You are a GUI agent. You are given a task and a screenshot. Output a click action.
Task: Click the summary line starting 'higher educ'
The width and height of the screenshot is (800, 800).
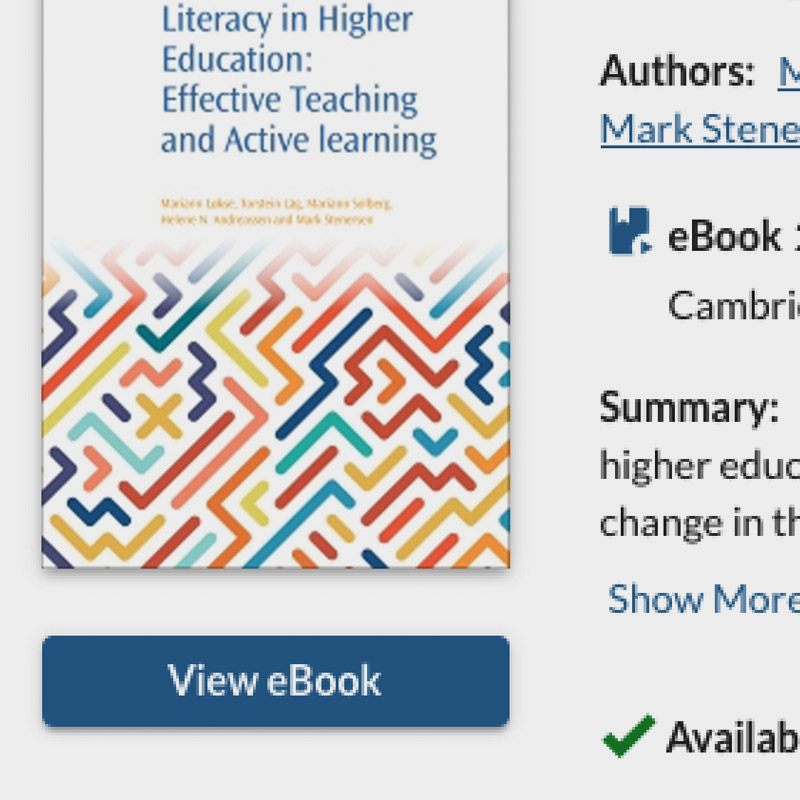(x=700, y=465)
